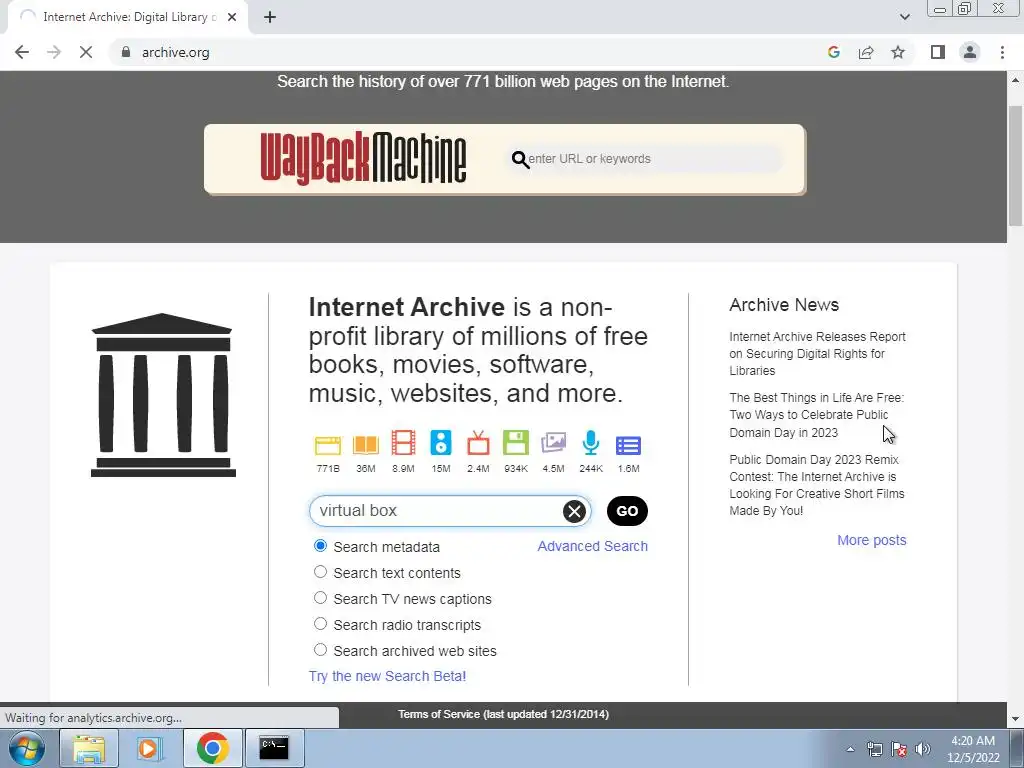Open the Windows Start menu

[x=26, y=748]
